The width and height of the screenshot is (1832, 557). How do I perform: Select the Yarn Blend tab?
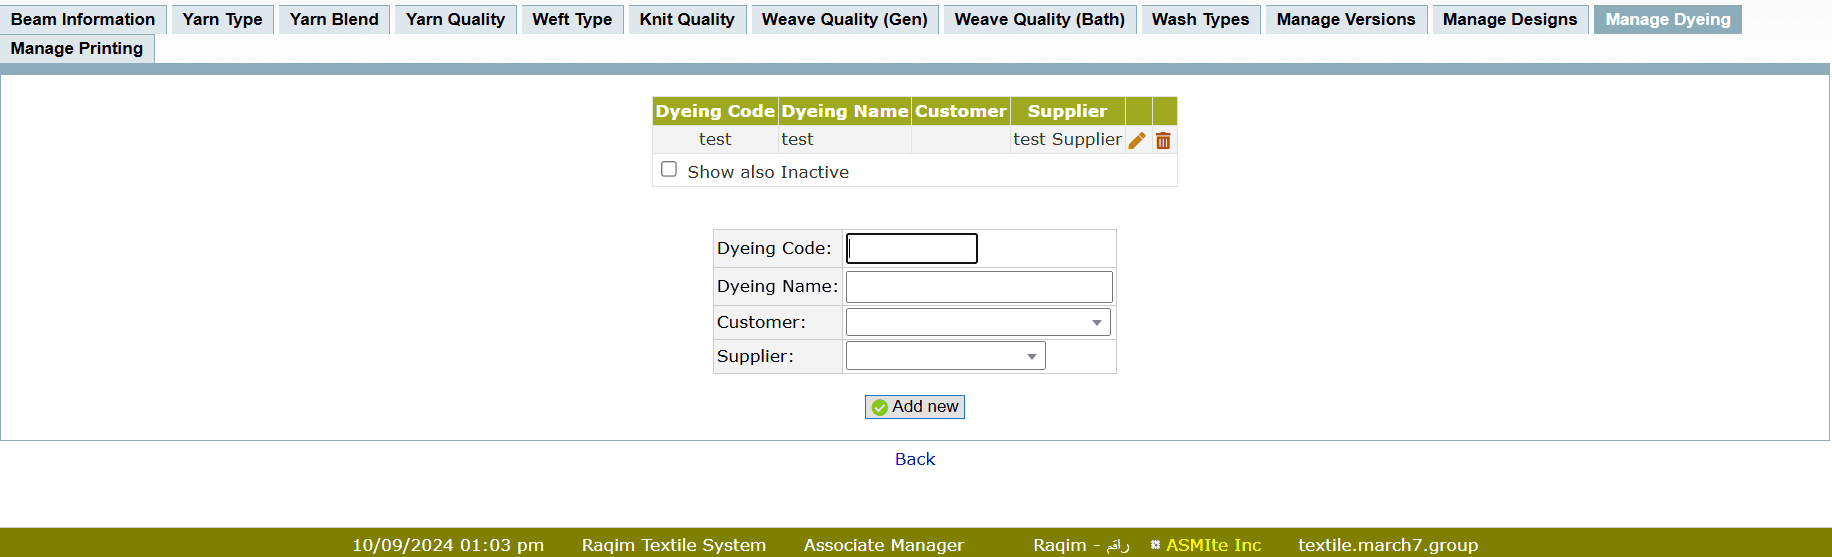pyautogui.click(x=334, y=19)
